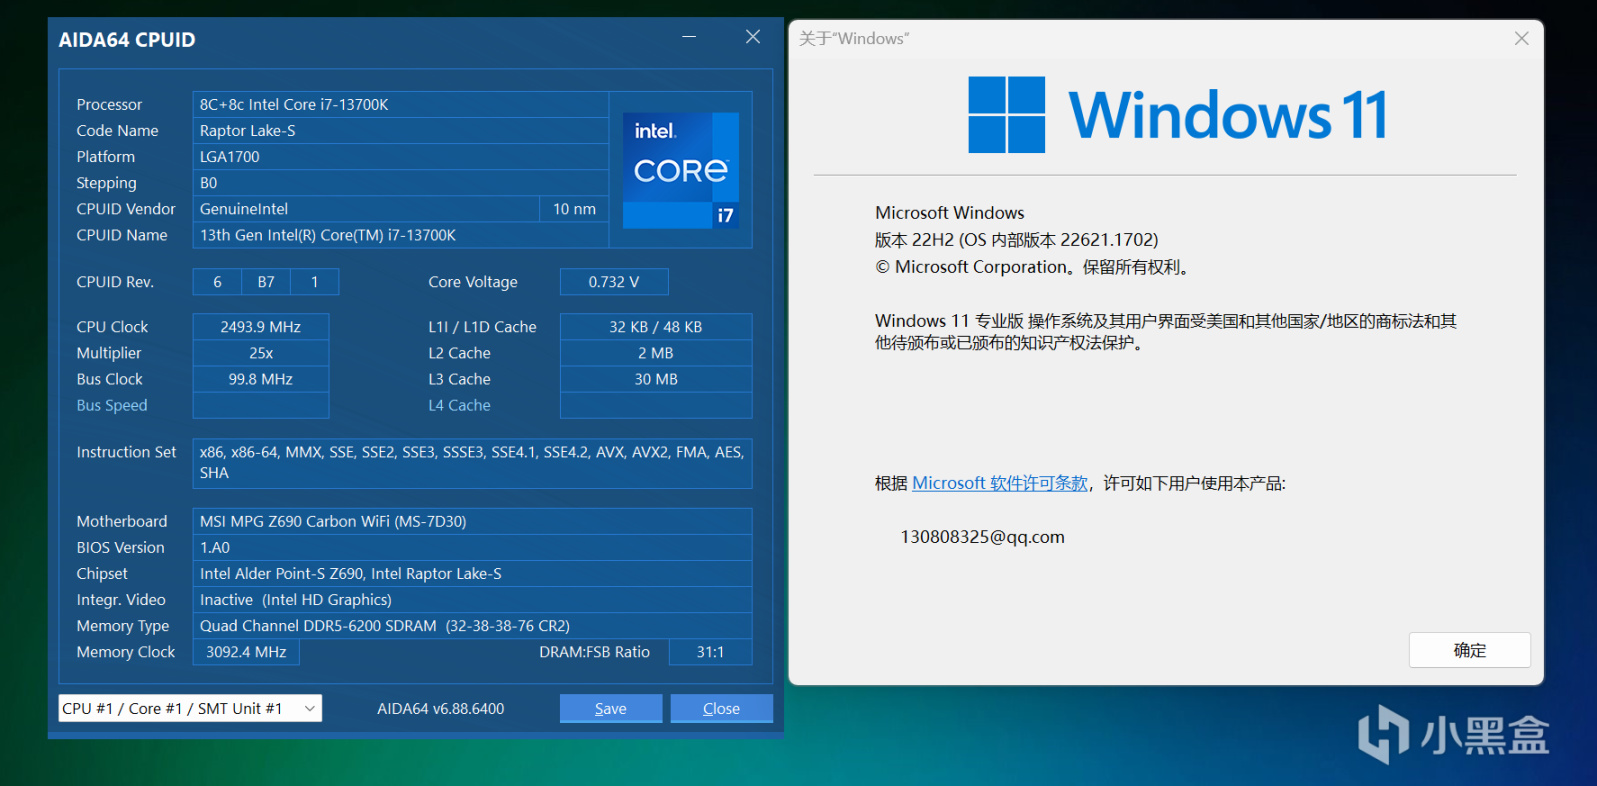
Task: Click the Bus Clock value 99.8 MHz
Action: coord(261,379)
